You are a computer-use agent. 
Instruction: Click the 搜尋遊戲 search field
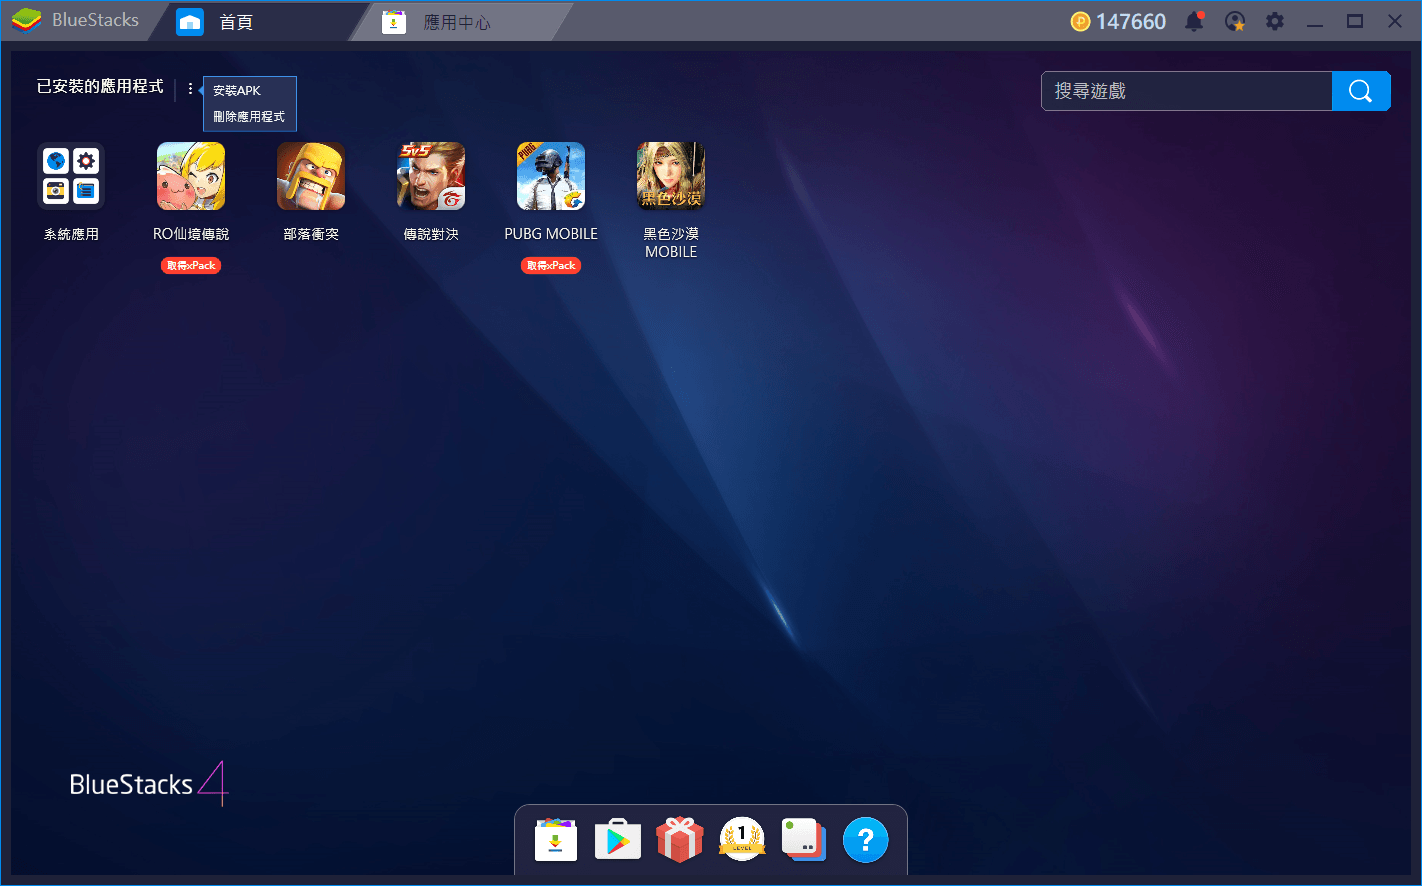[1187, 91]
